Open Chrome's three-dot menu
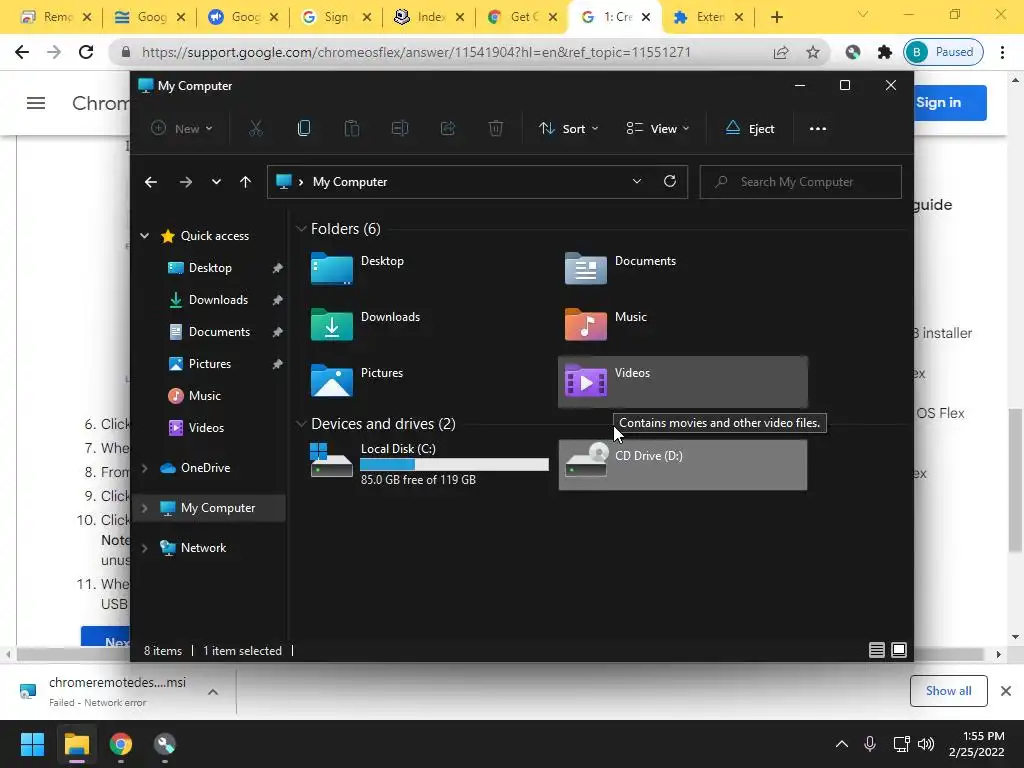 pyautogui.click(x=1002, y=52)
